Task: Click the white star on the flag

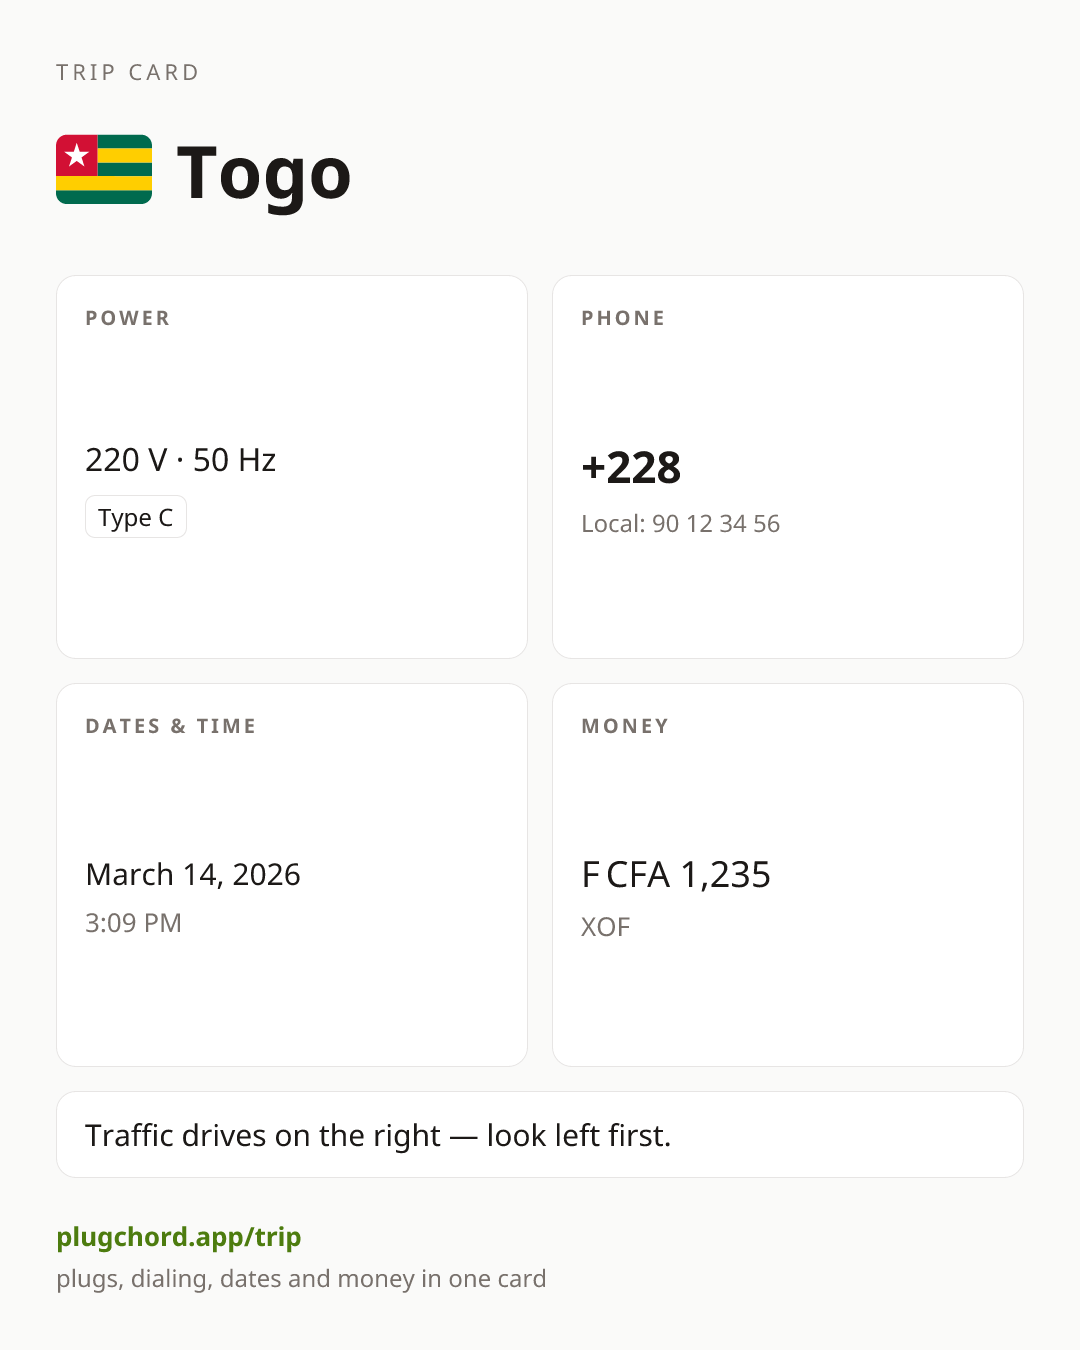Action: [x=77, y=155]
